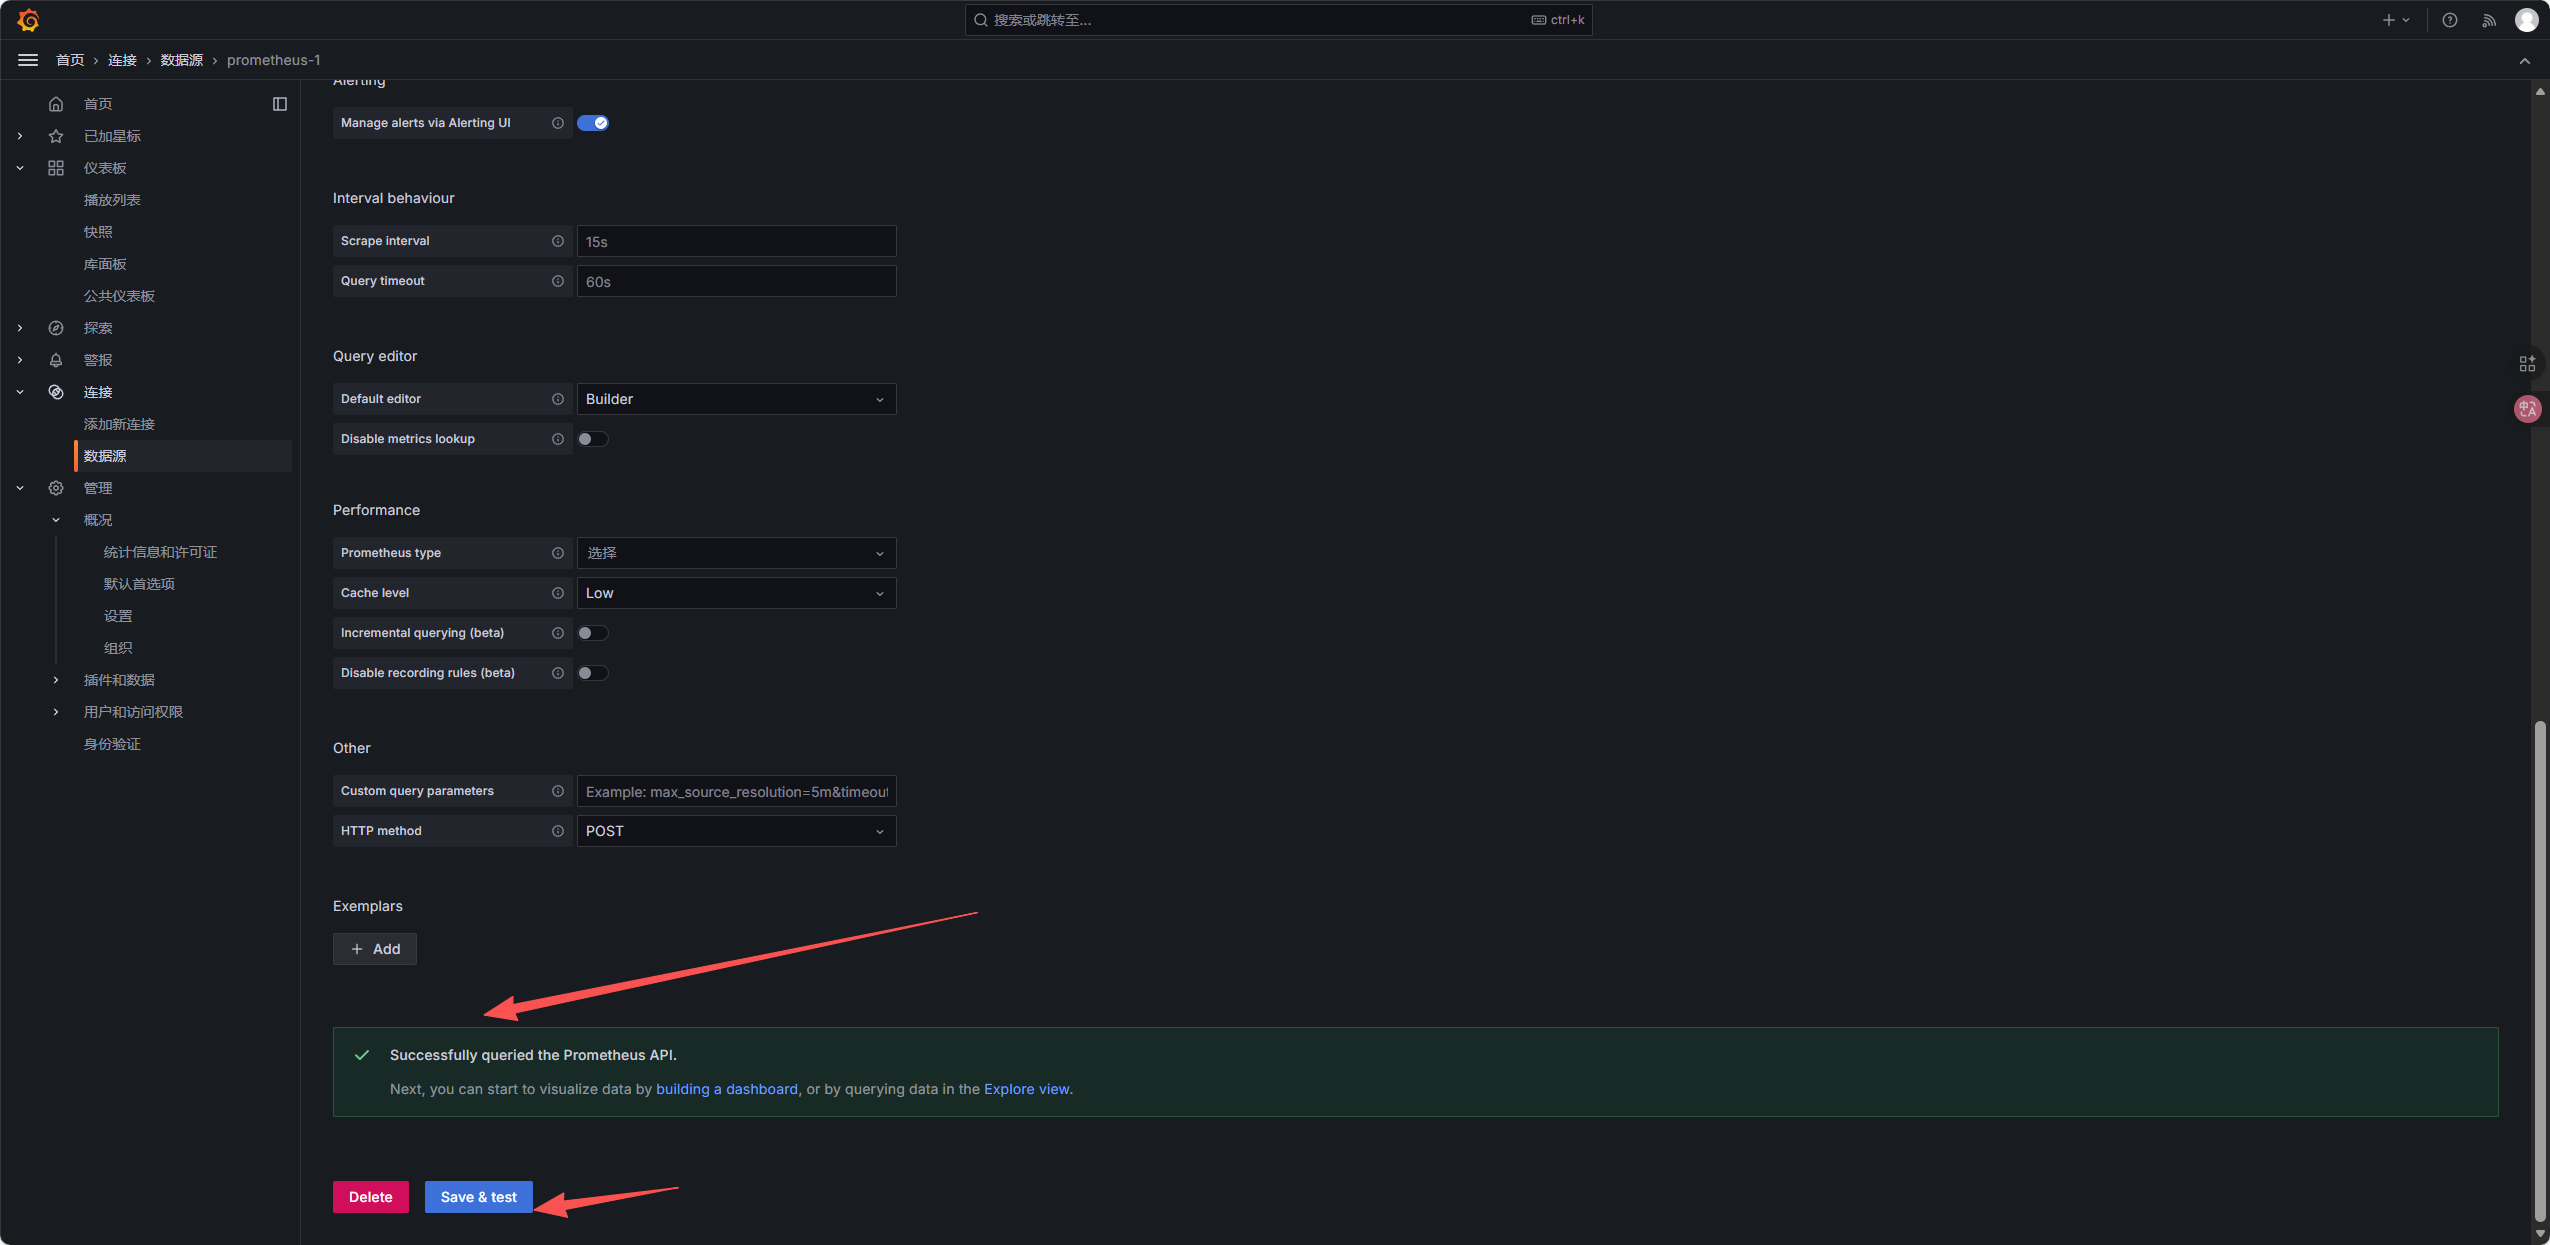Toggle Manage alerts via Alerting UI
The image size is (2550, 1245).
[x=593, y=123]
